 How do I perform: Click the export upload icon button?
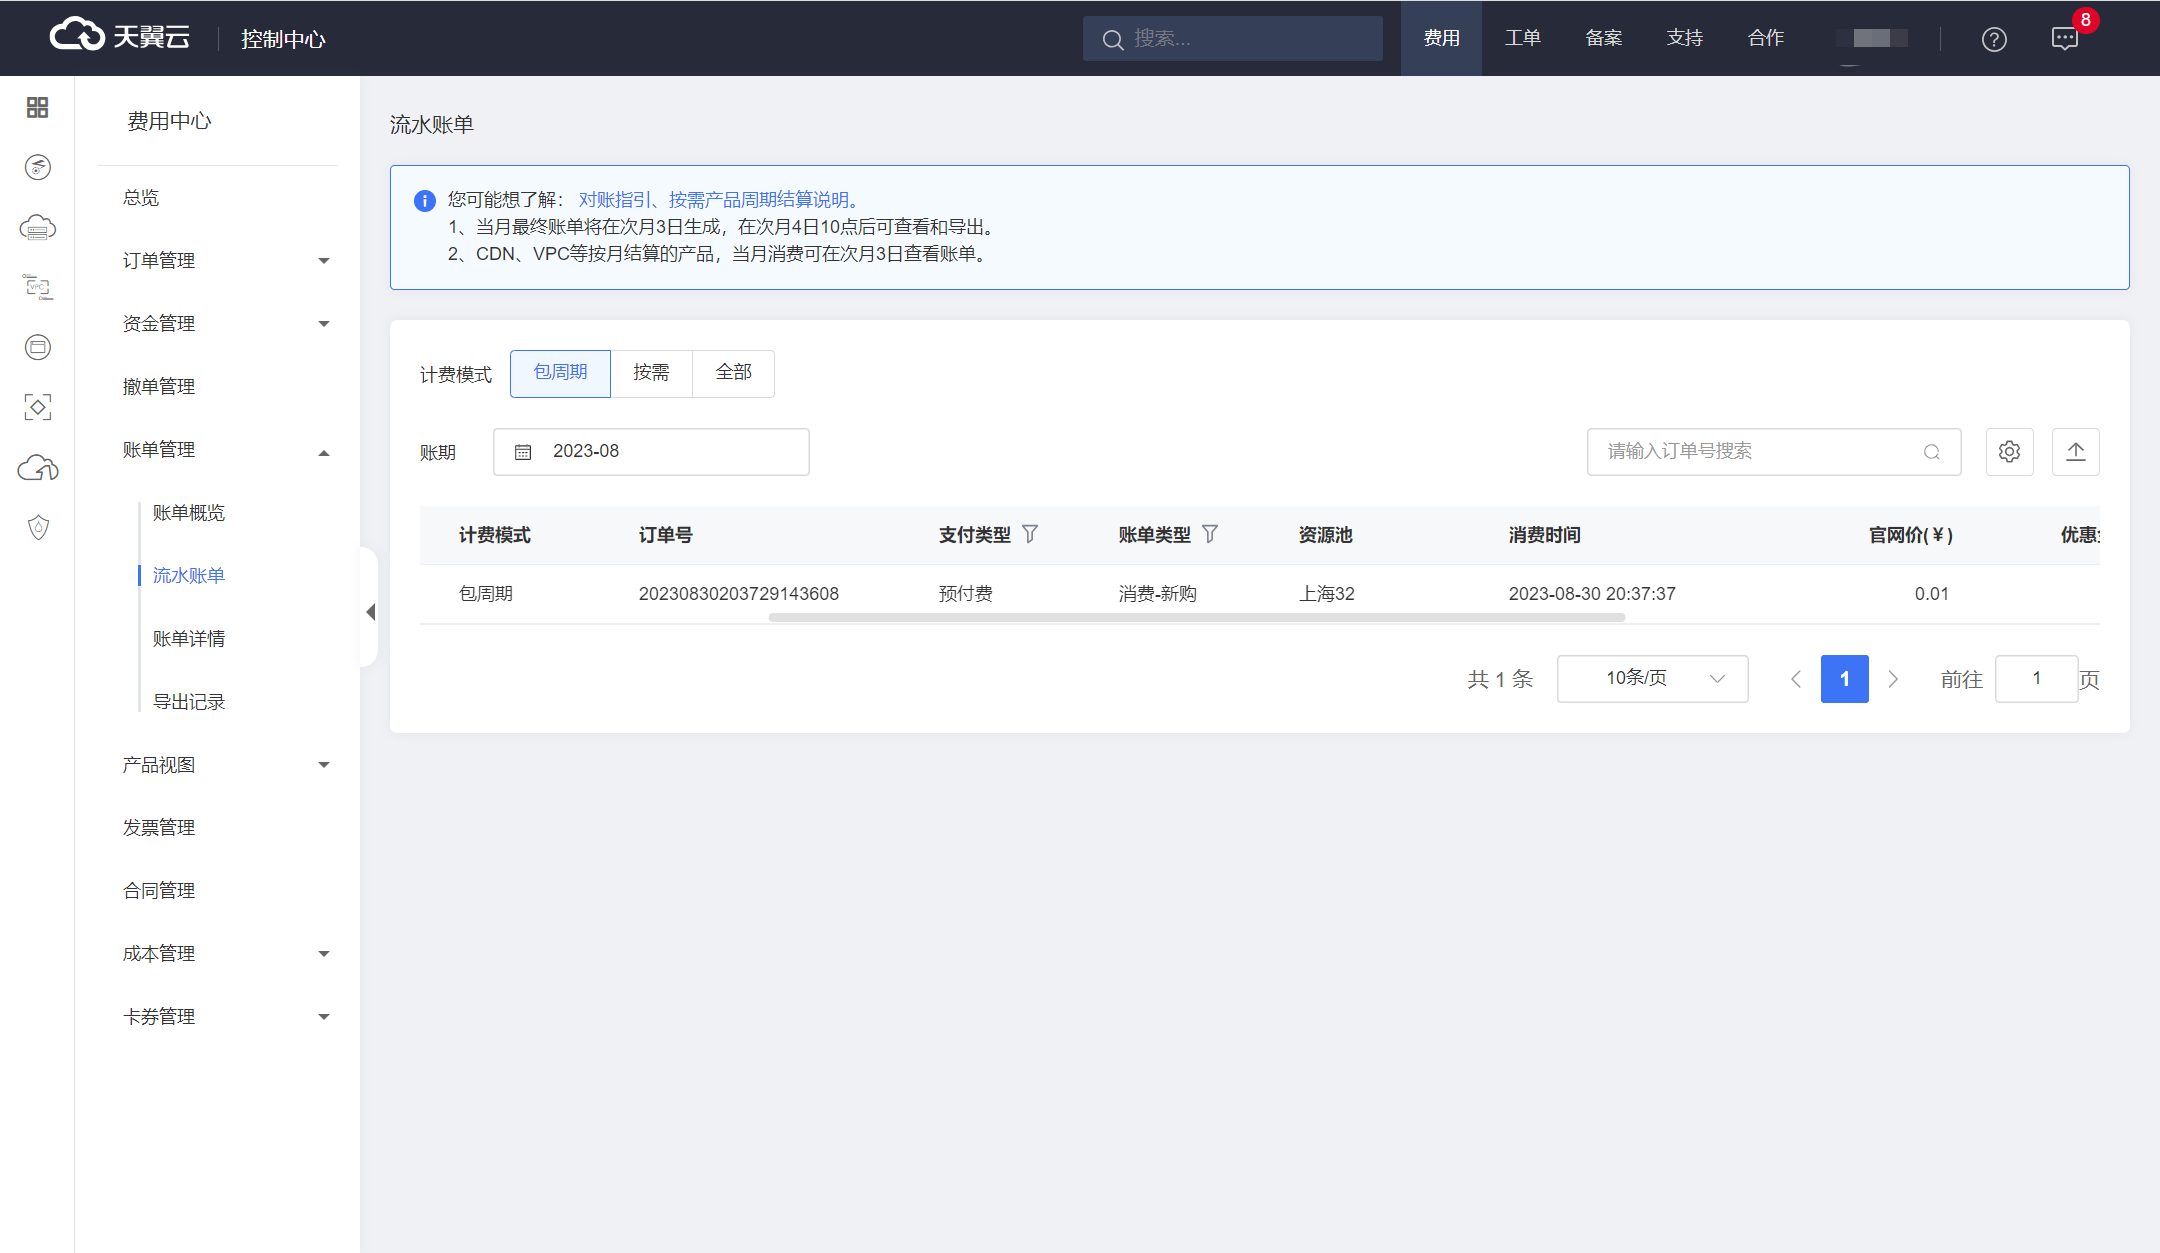(x=2075, y=452)
